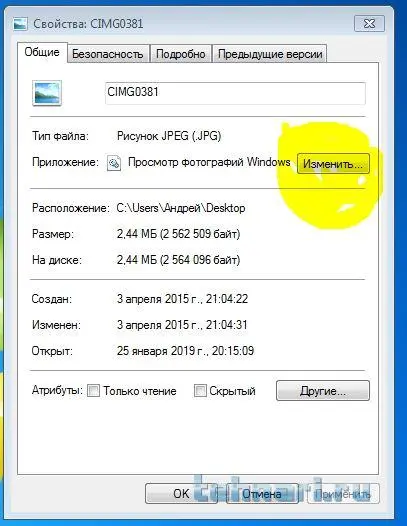Click the CIMG0381 file thumbnail icon
407x526 pixels.
point(47,93)
